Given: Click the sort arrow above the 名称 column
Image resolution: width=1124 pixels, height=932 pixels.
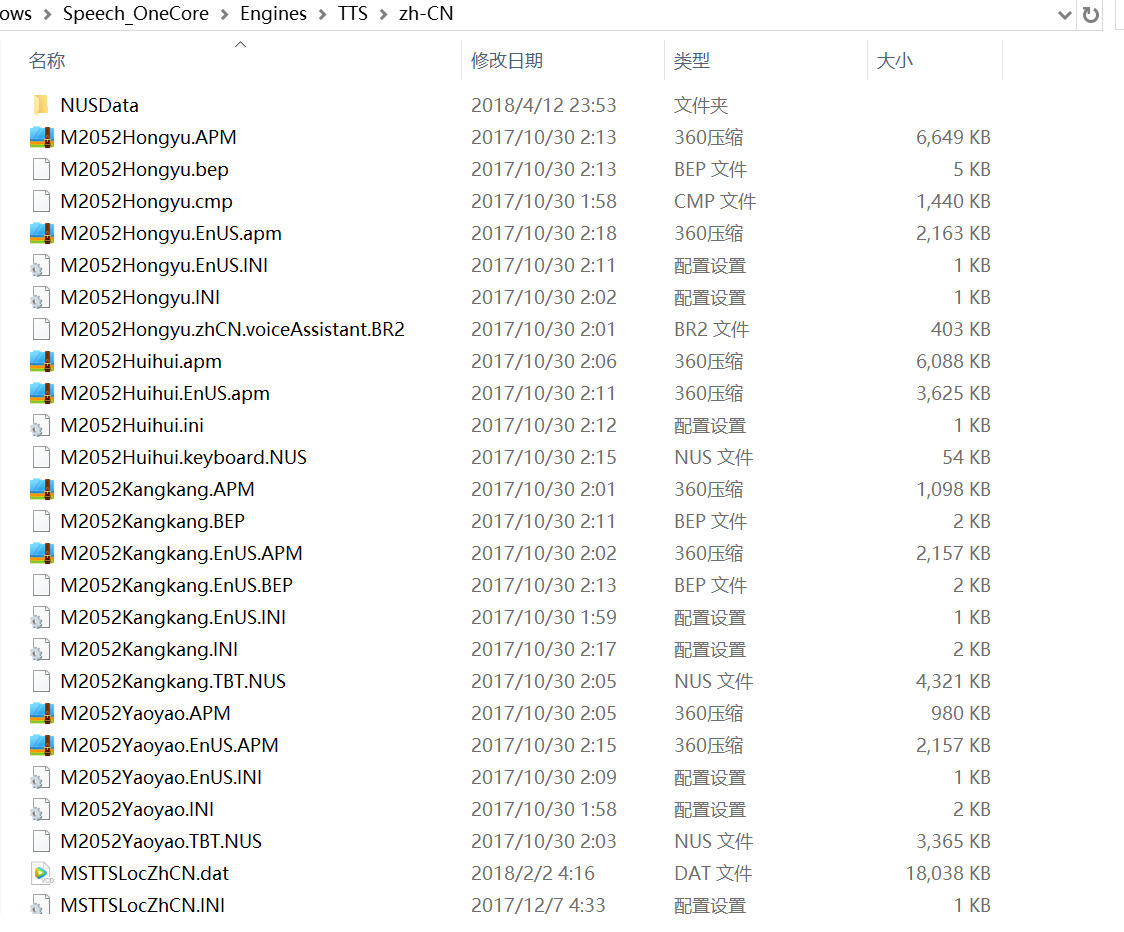Looking at the screenshot, I should click(240, 43).
